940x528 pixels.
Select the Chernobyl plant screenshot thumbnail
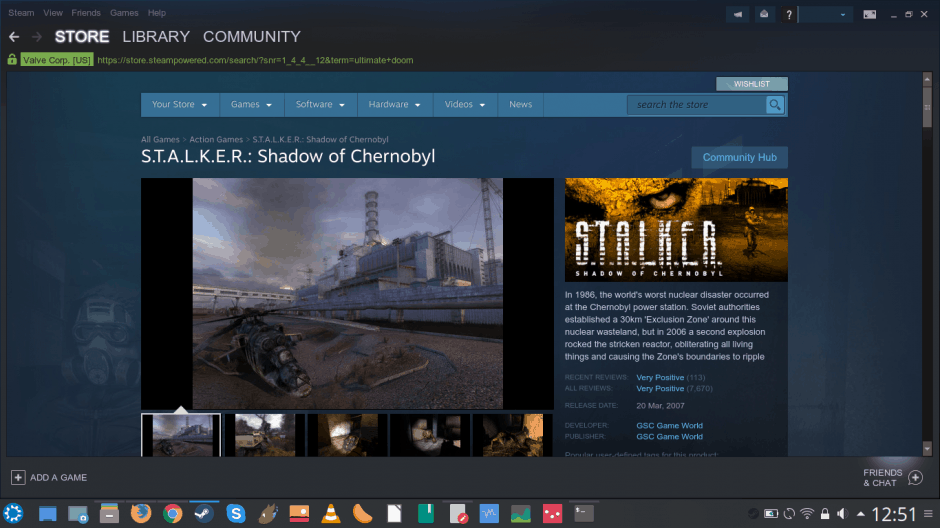pos(181,435)
